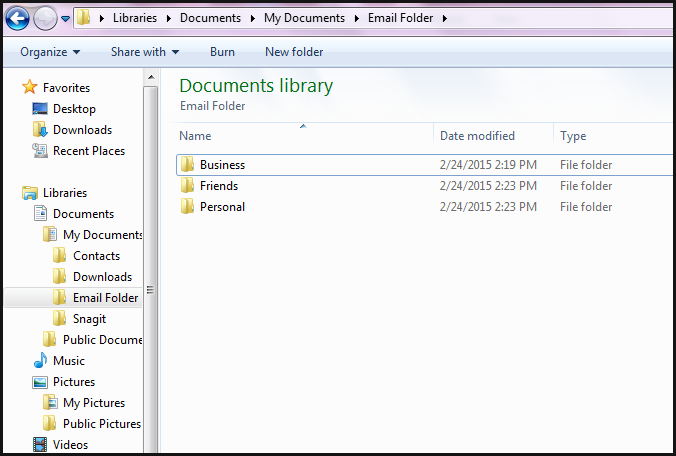676x456 pixels.
Task: Select the Friends folder icon
Action: (187, 186)
